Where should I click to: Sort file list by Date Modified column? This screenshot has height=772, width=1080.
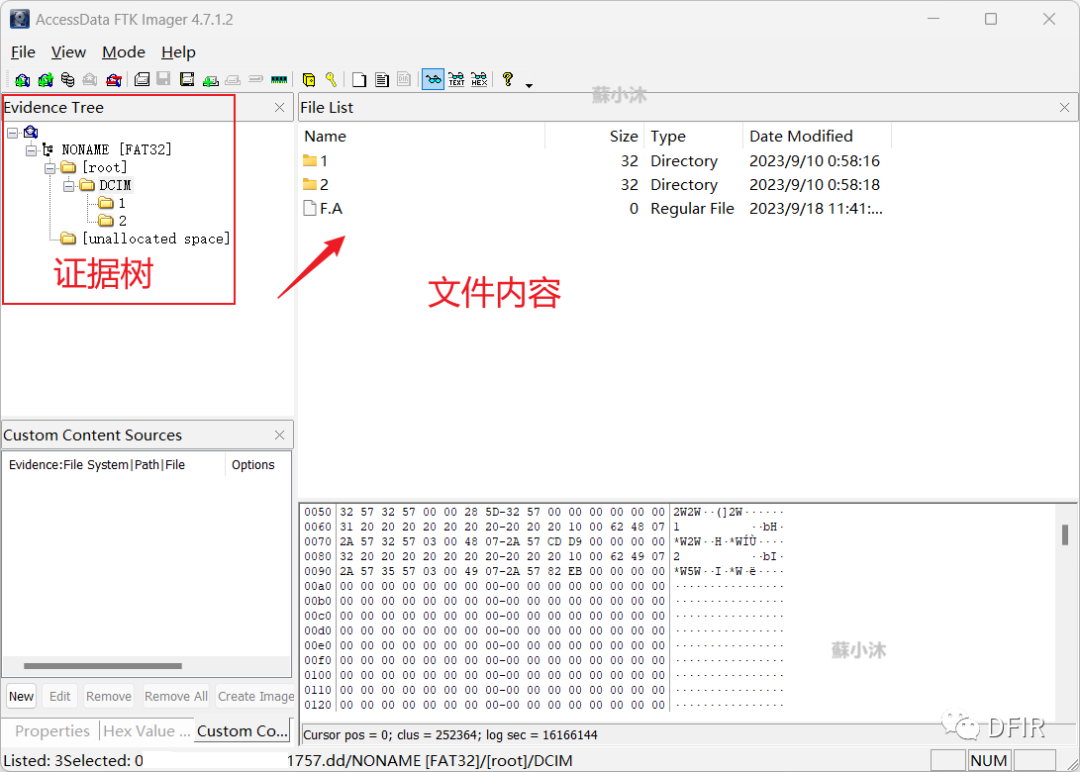point(818,136)
